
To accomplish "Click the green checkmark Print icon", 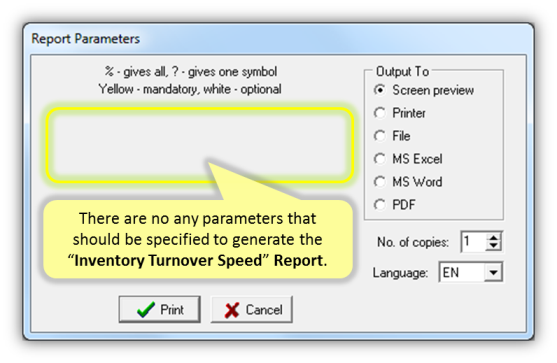I will click(x=146, y=310).
